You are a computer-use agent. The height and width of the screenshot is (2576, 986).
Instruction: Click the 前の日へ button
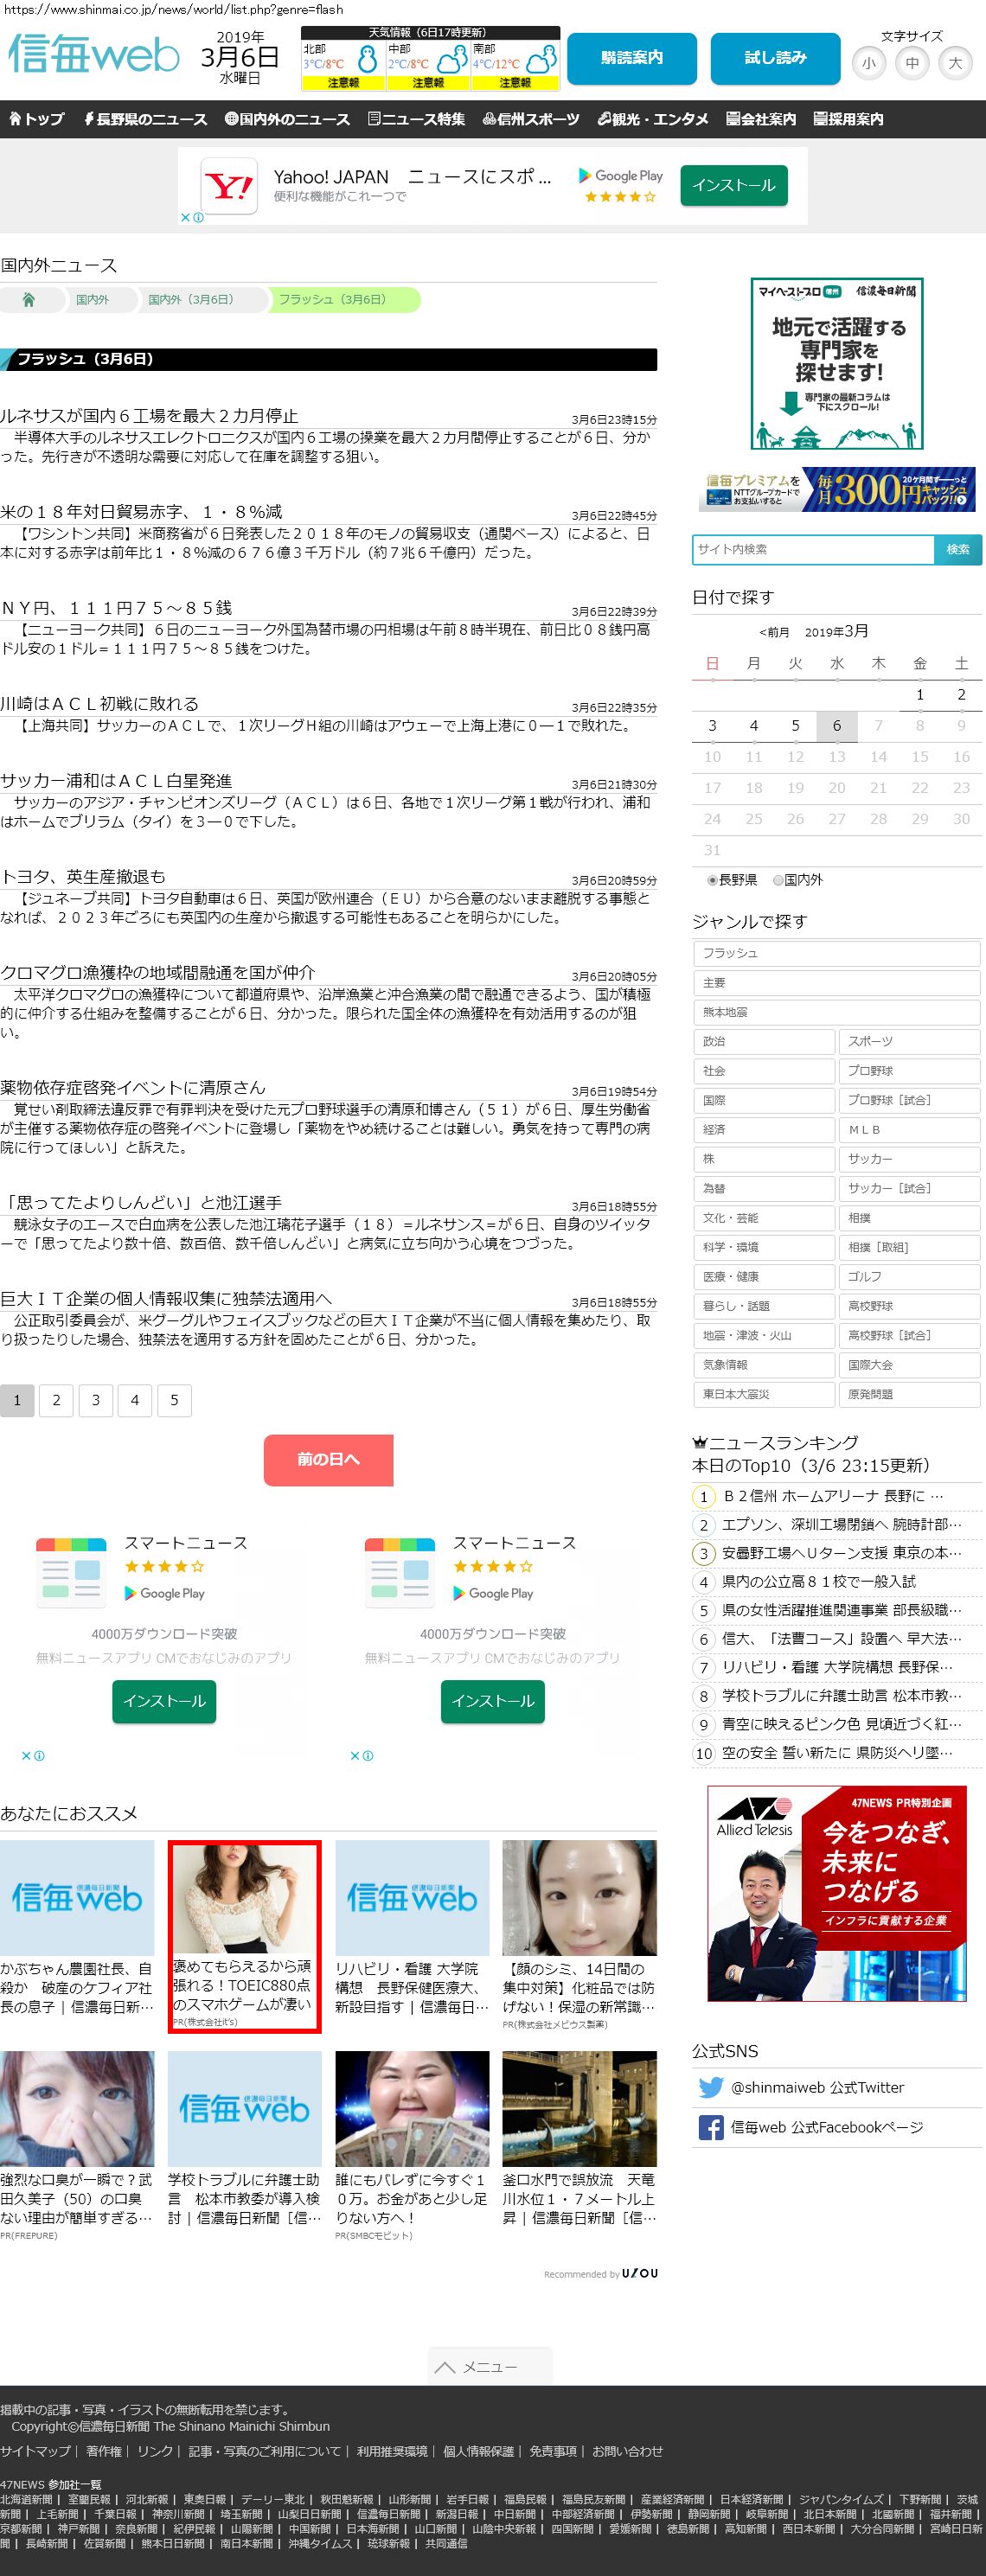[x=328, y=1459]
